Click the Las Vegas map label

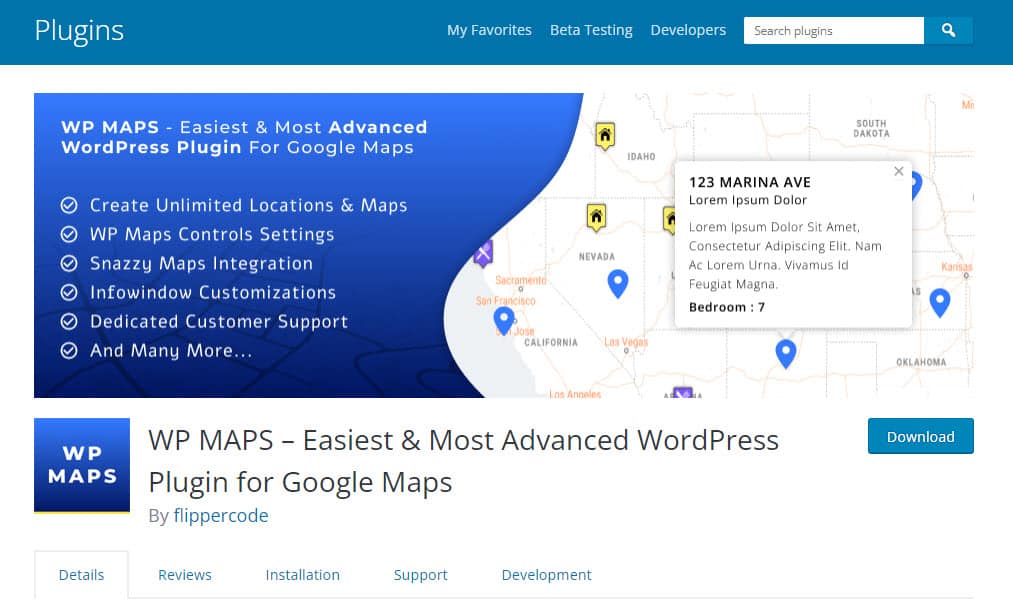tap(626, 342)
